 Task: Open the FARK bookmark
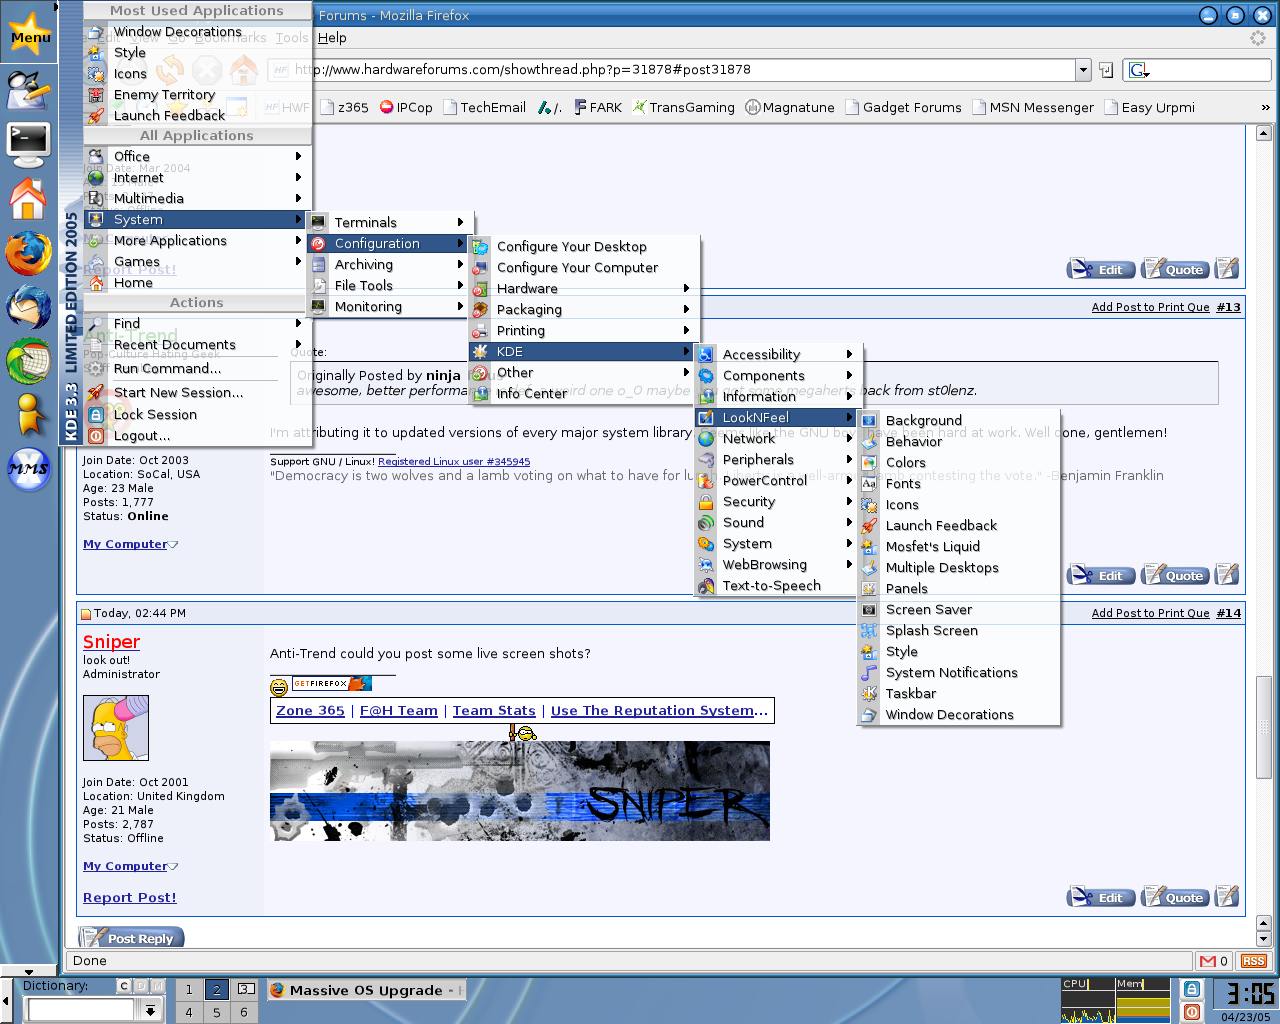pyautogui.click(x=598, y=107)
